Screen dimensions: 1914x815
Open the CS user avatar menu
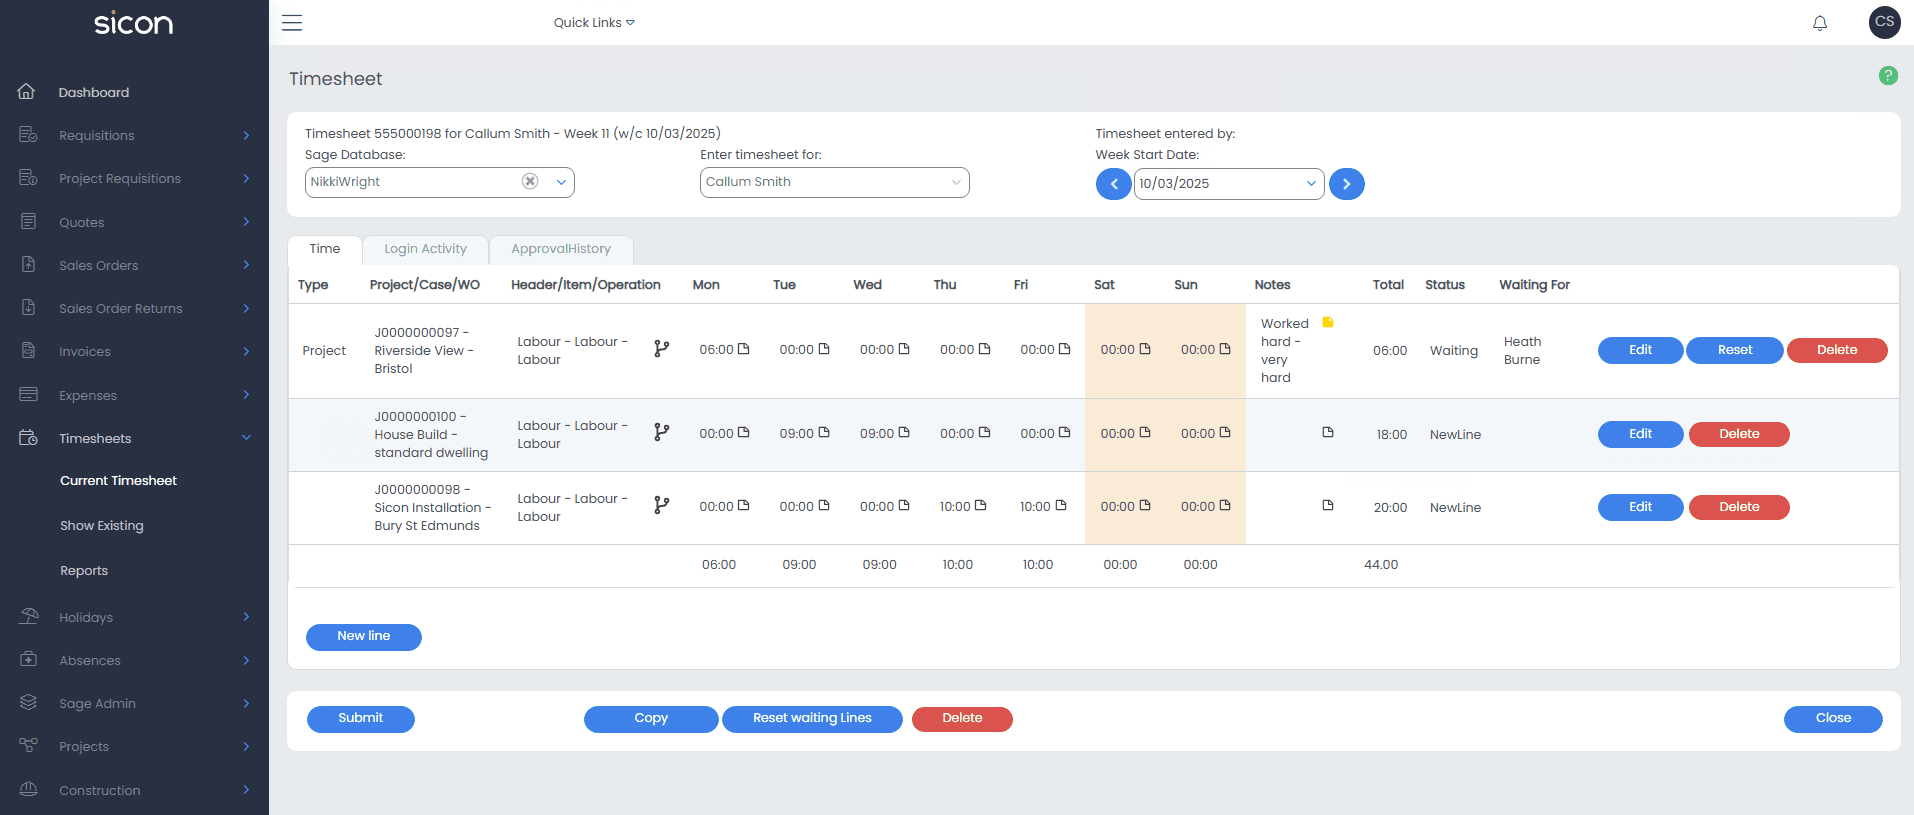point(1885,22)
